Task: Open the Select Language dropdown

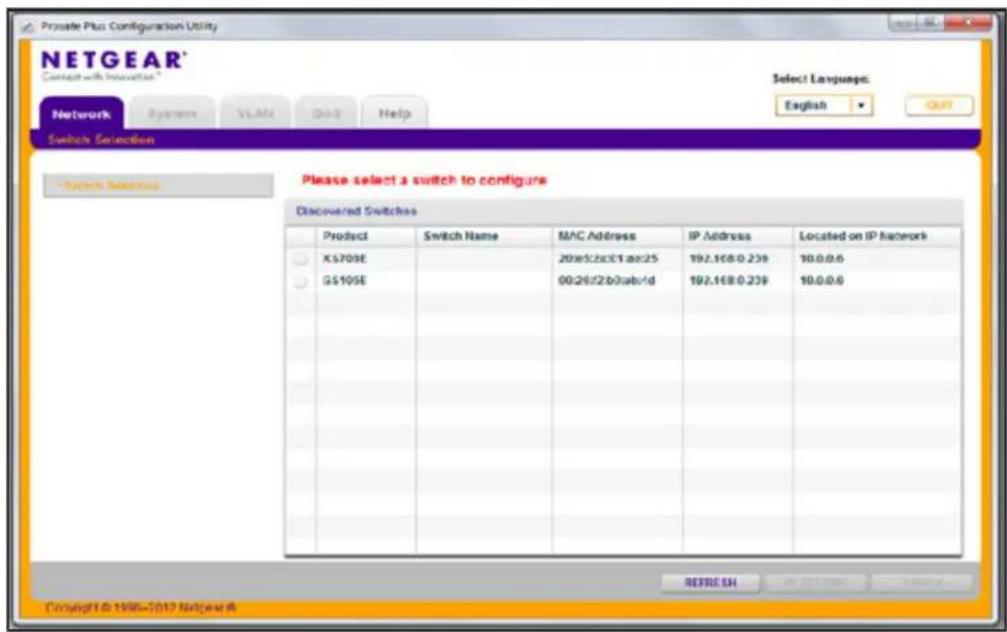Action: (824, 105)
